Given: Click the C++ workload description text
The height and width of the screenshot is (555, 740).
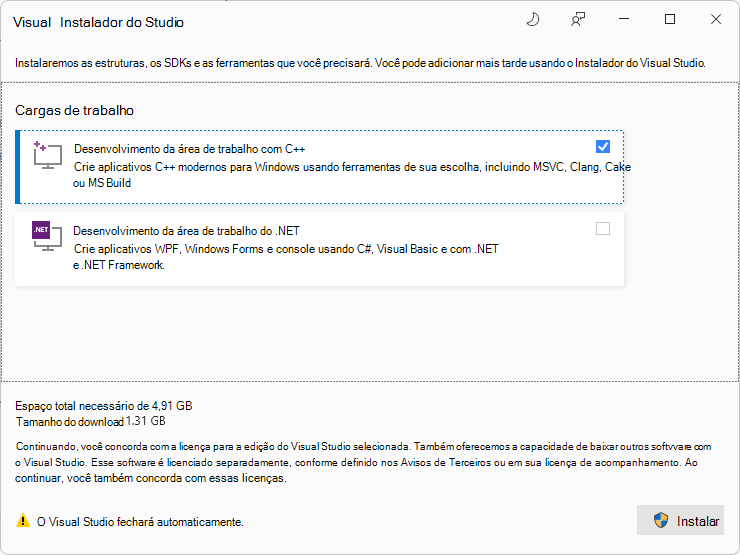Looking at the screenshot, I should [x=352, y=175].
